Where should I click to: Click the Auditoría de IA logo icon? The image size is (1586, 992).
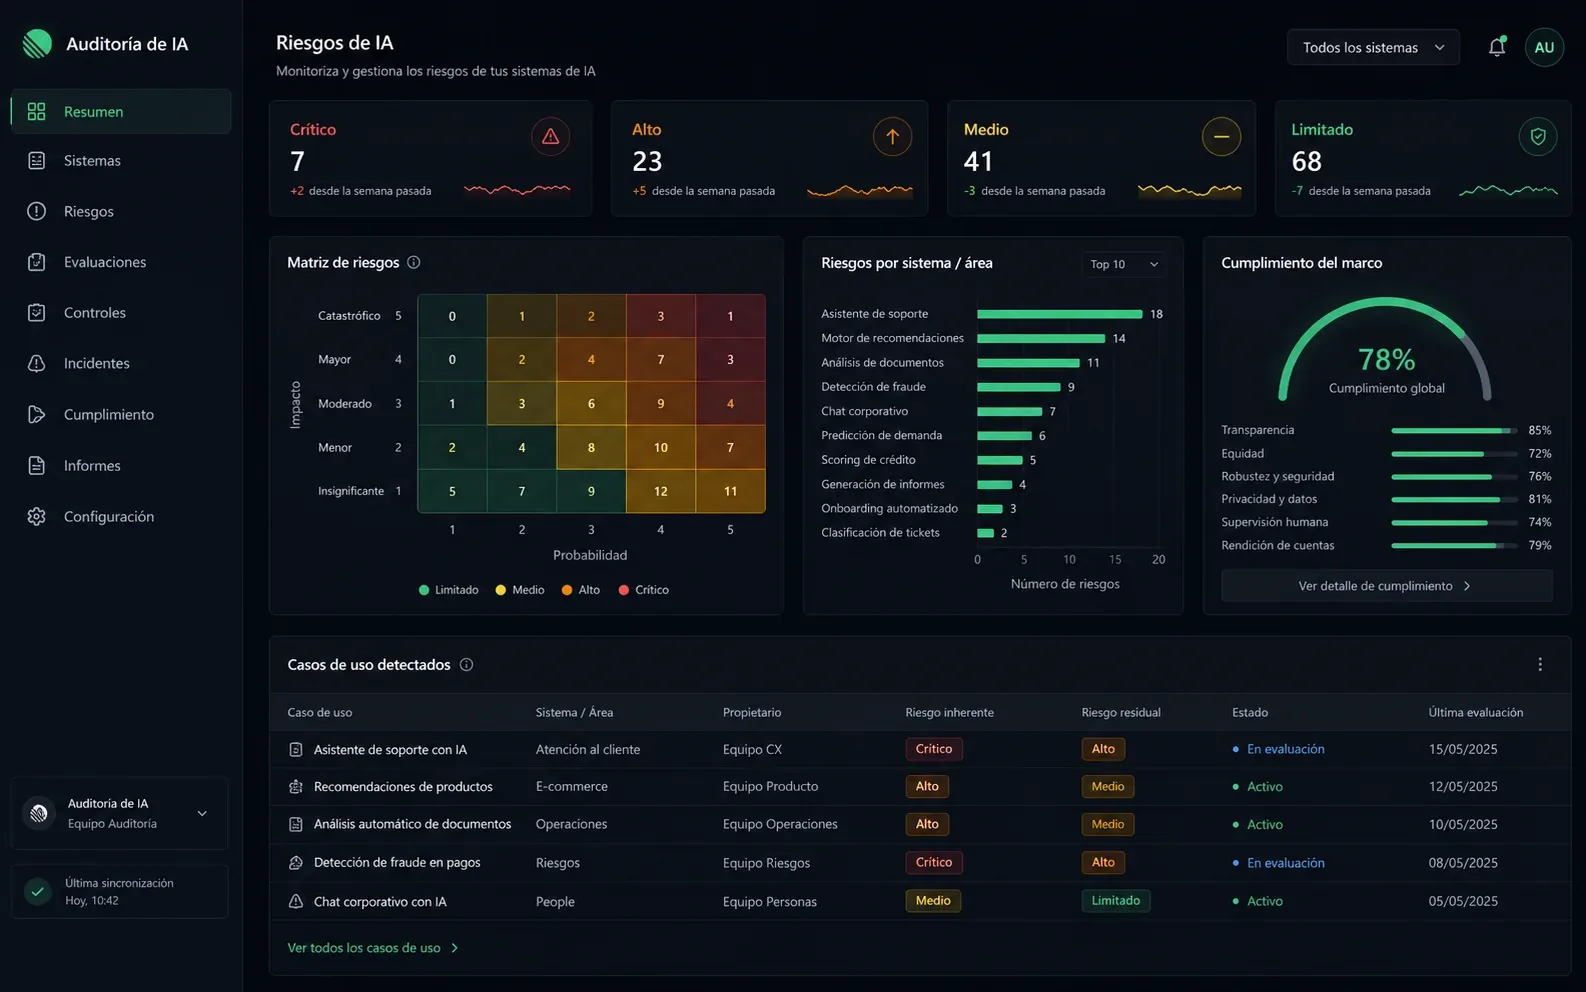tap(37, 44)
